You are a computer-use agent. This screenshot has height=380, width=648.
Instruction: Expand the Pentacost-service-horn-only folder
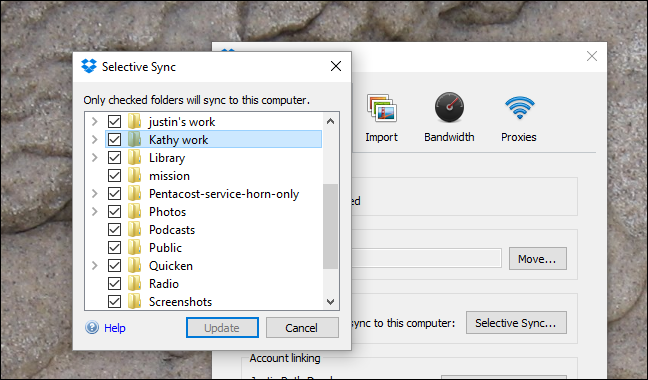click(x=95, y=193)
